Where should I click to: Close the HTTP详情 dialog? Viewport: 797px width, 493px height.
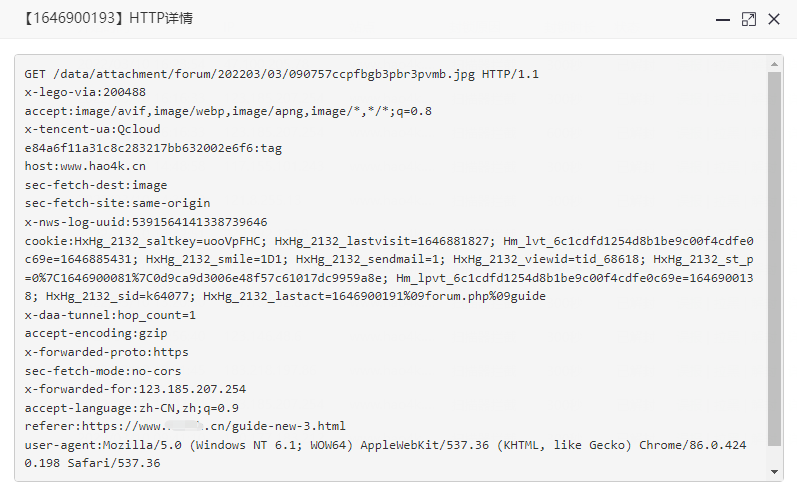[x=774, y=19]
